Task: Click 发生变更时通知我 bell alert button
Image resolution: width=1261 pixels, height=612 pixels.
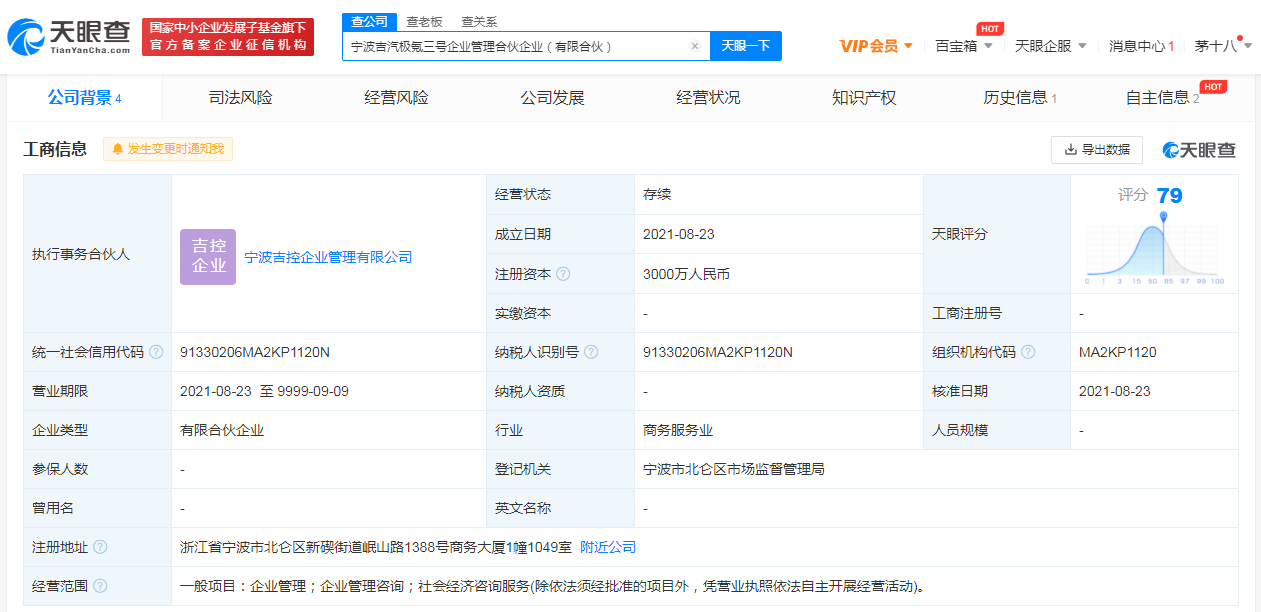Action: click(x=168, y=149)
